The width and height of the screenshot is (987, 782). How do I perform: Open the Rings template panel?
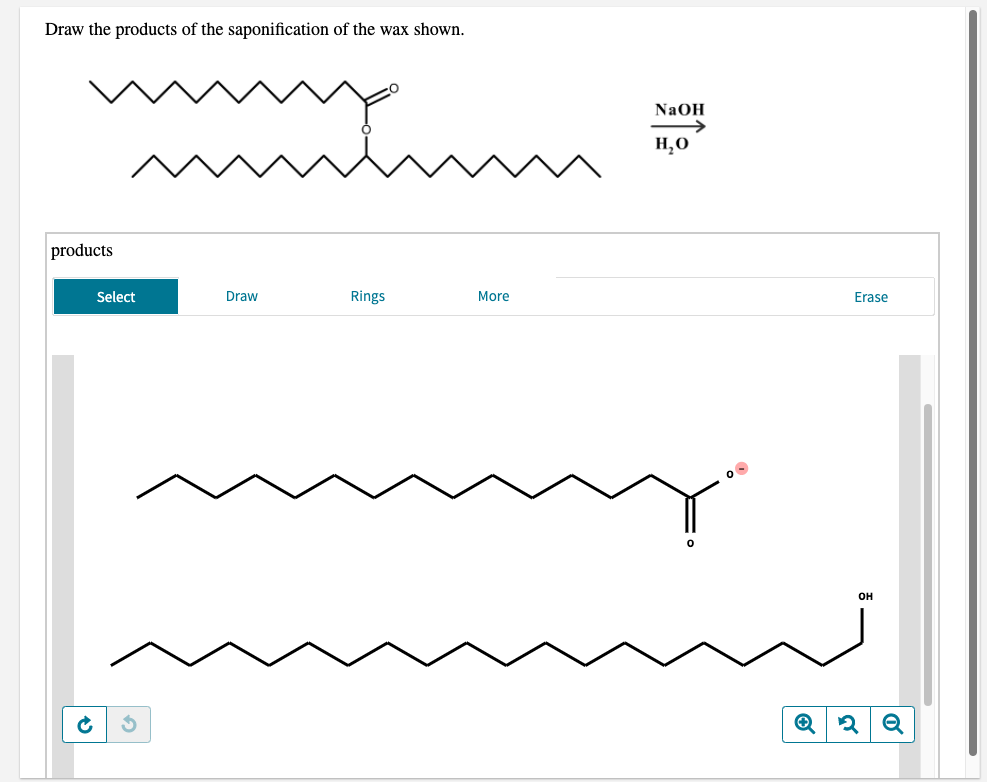[x=367, y=296]
